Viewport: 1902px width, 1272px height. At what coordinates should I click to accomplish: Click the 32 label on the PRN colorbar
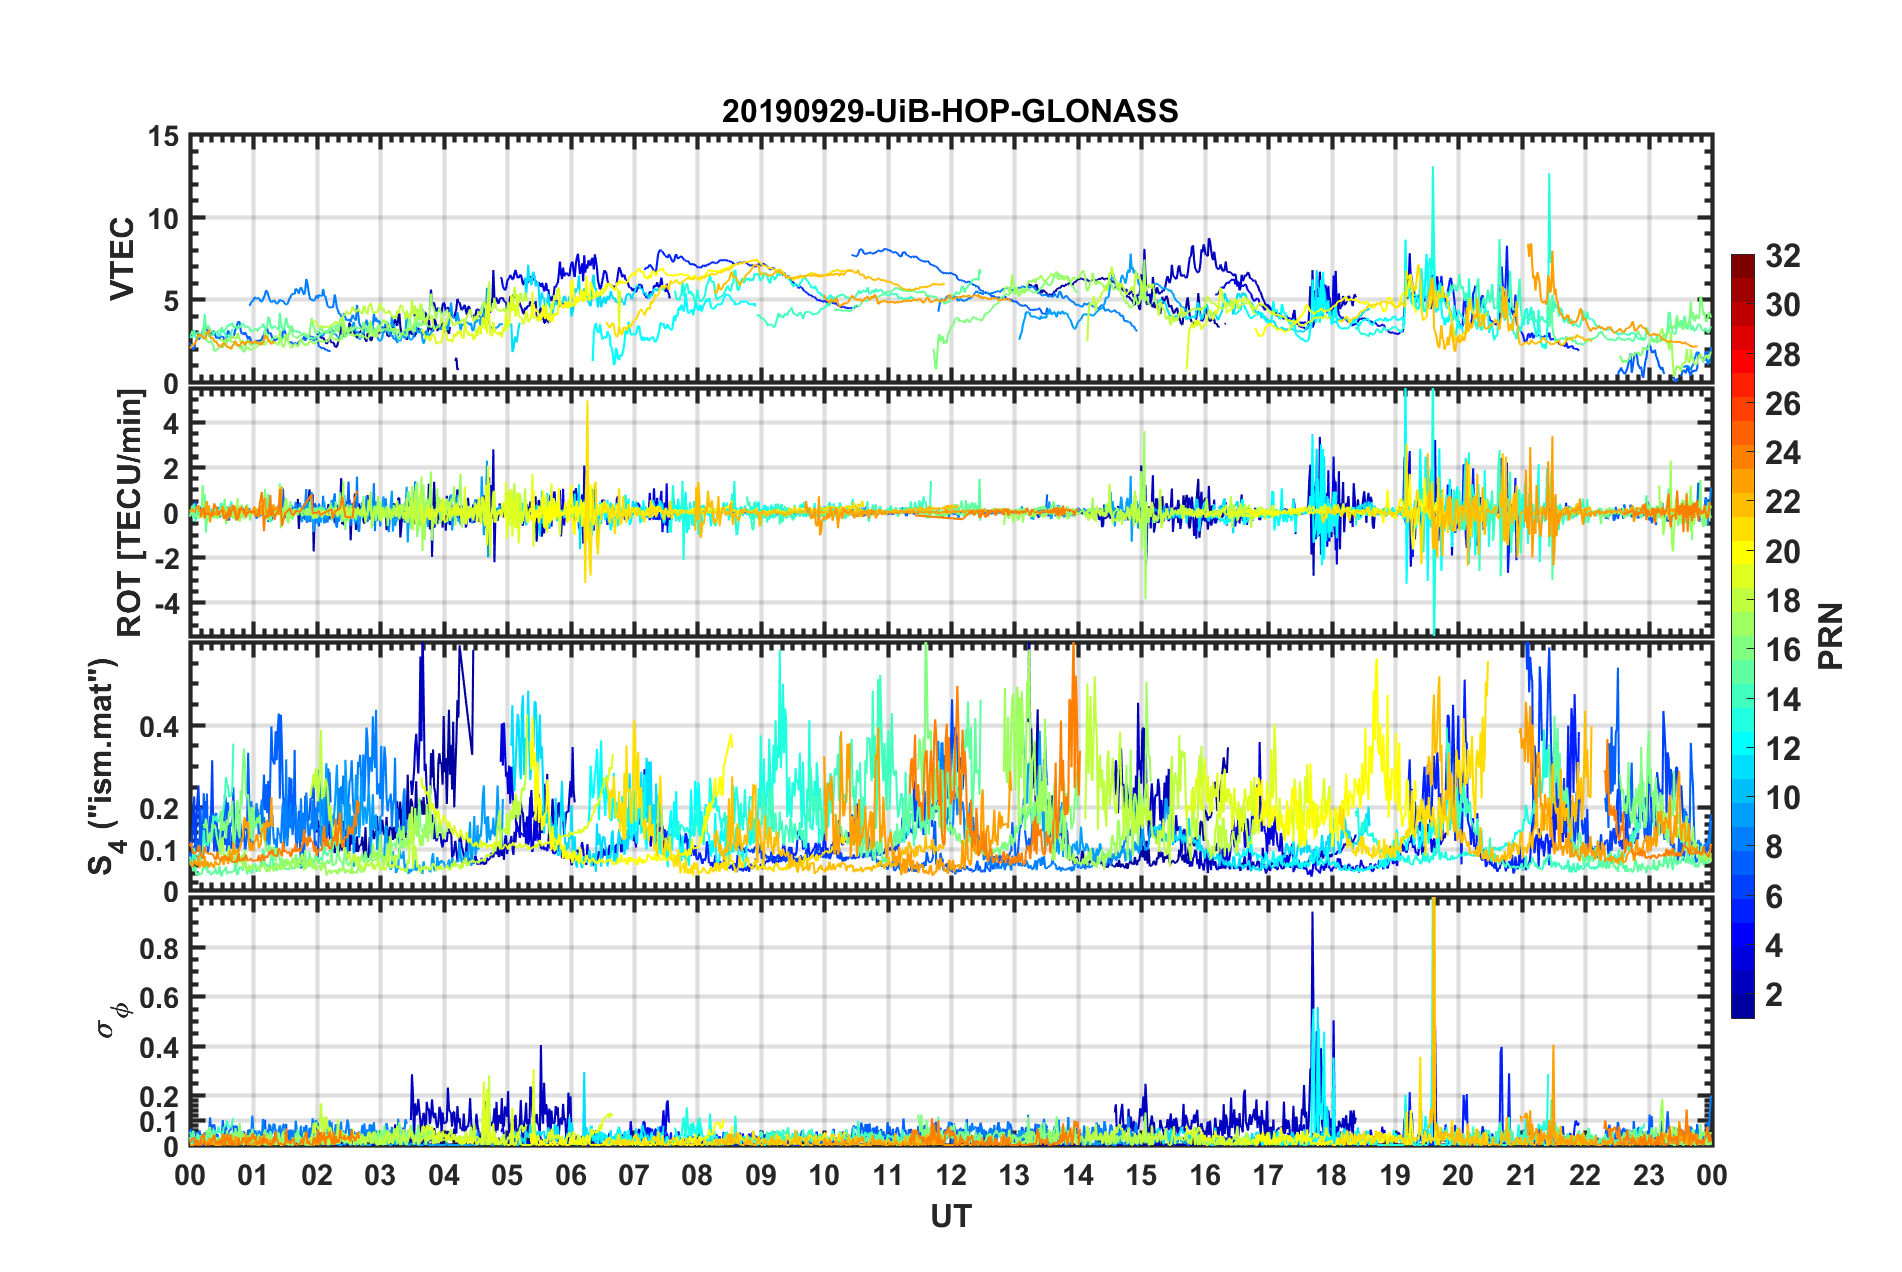1783,256
